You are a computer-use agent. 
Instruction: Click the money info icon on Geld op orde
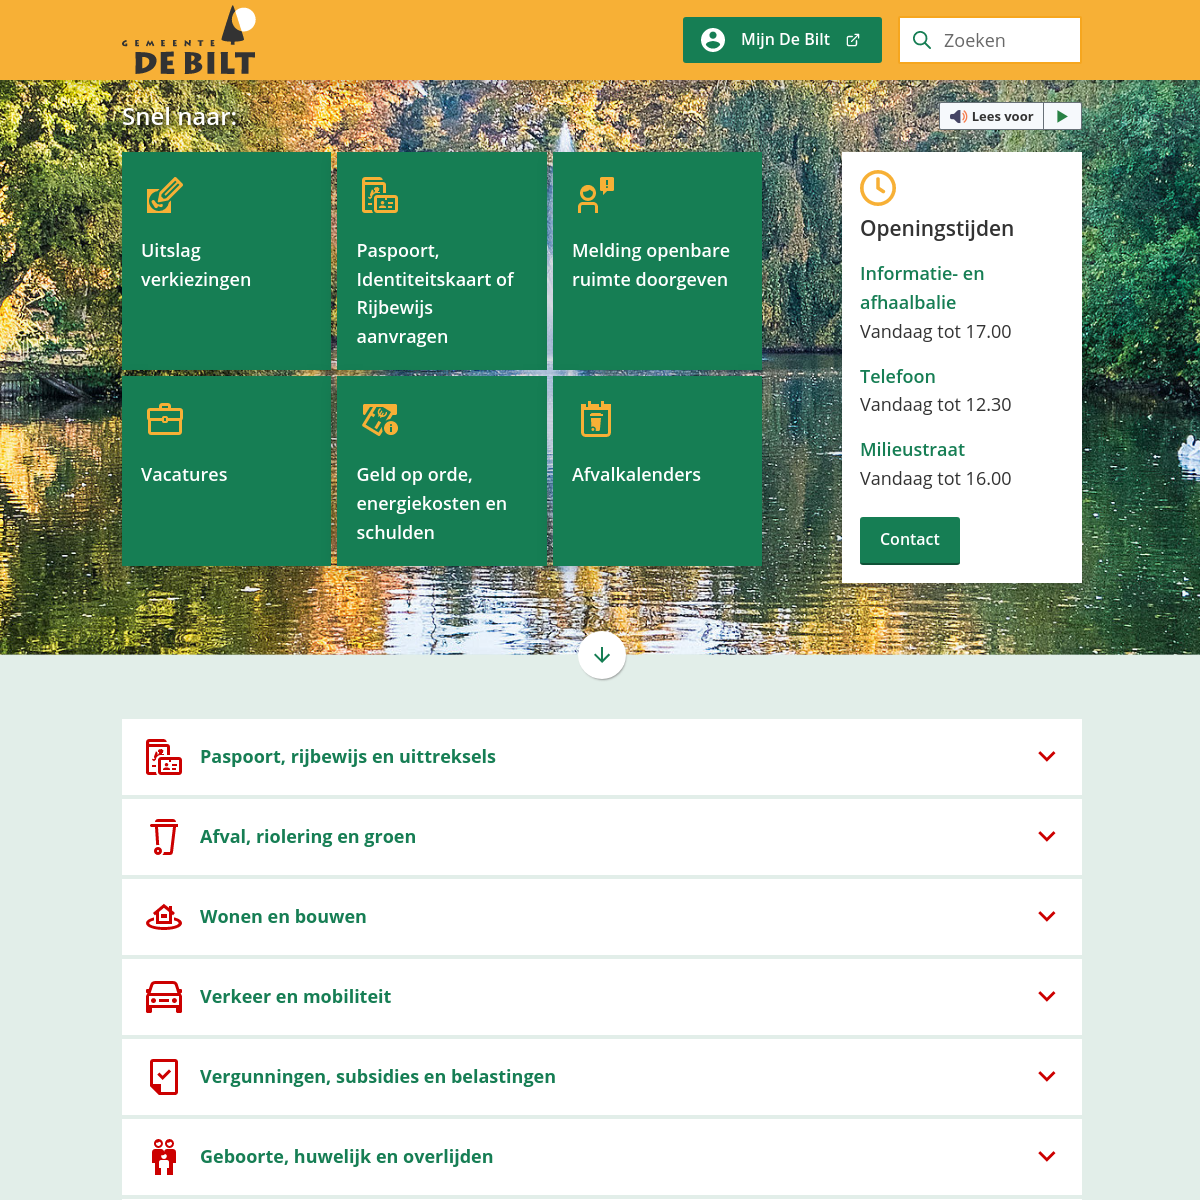[380, 420]
